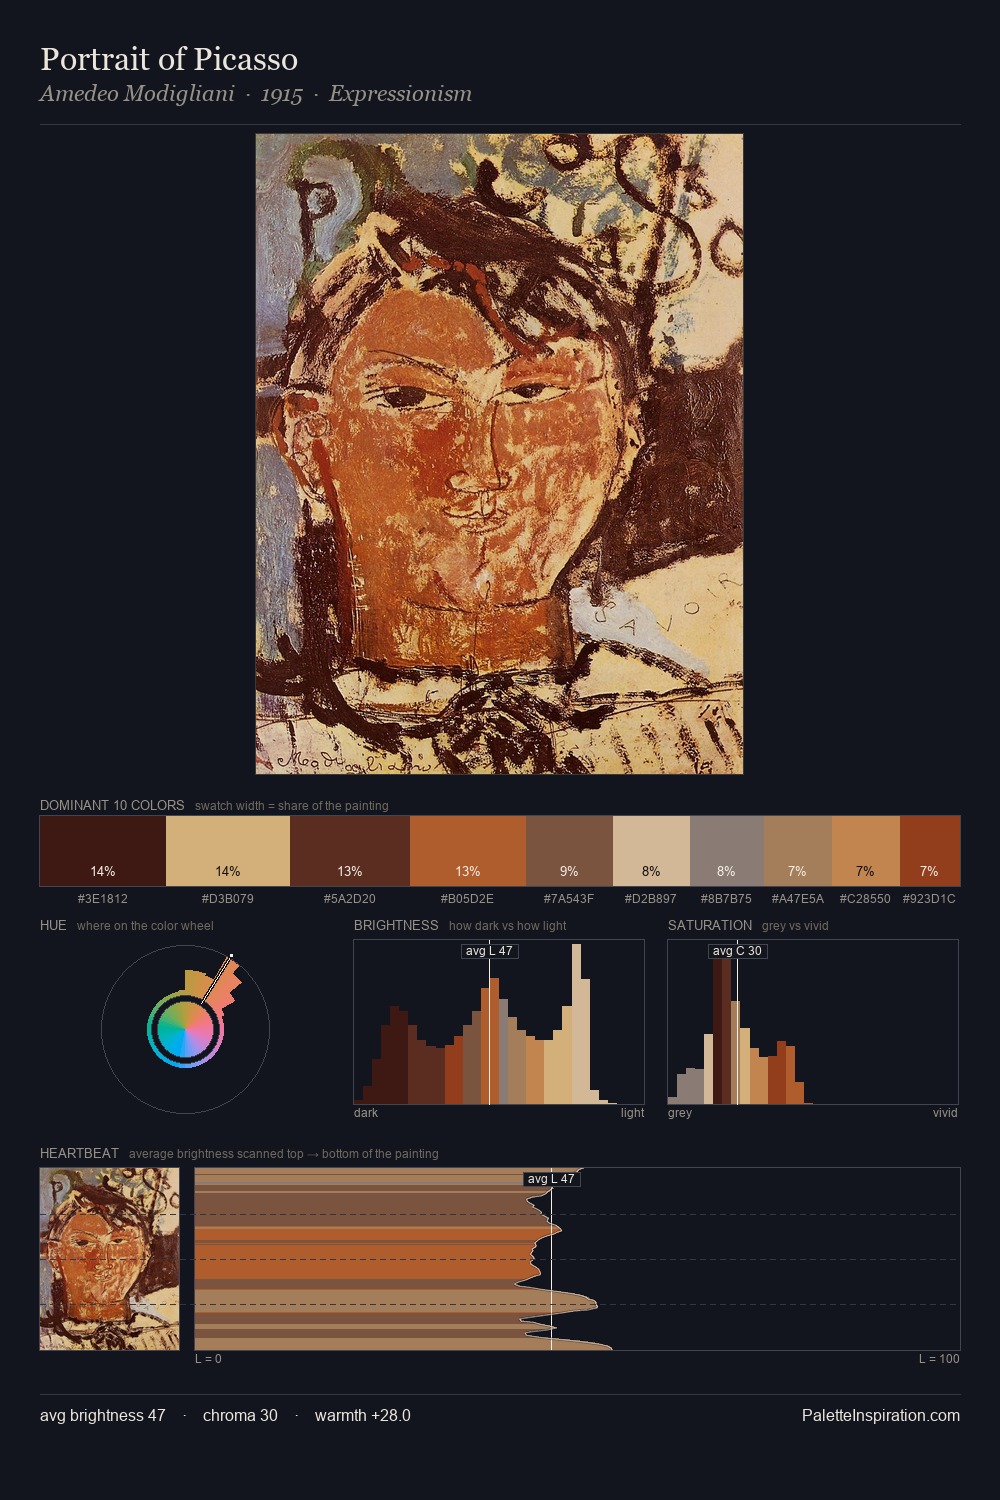This screenshot has height=1500, width=1000.
Task: Click the 'avg L 47' label in Heartbeat chart
Action: (x=551, y=1179)
